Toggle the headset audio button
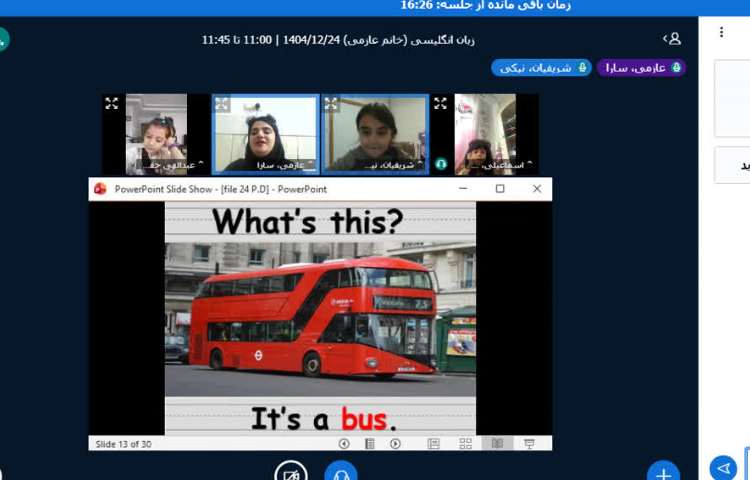Viewport: 750px width, 480px height. click(x=341, y=473)
